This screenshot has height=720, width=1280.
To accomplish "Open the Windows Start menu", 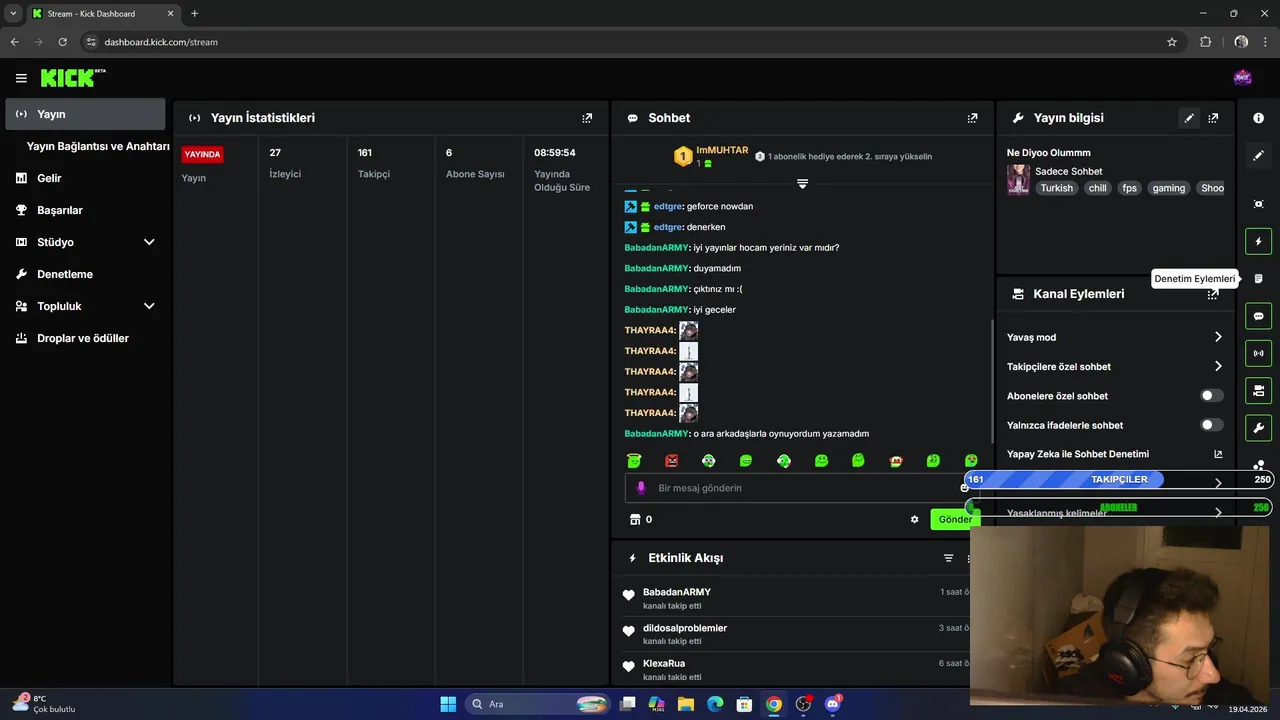I will (x=448, y=704).
